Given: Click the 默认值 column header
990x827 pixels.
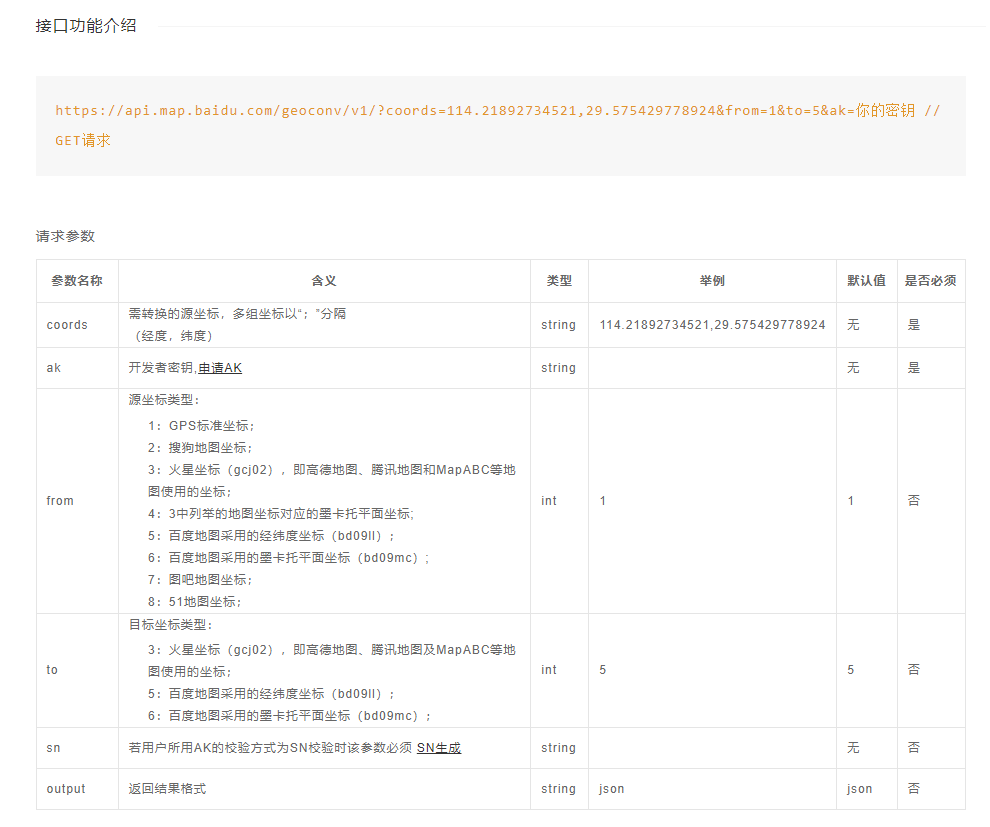Looking at the screenshot, I should (866, 281).
